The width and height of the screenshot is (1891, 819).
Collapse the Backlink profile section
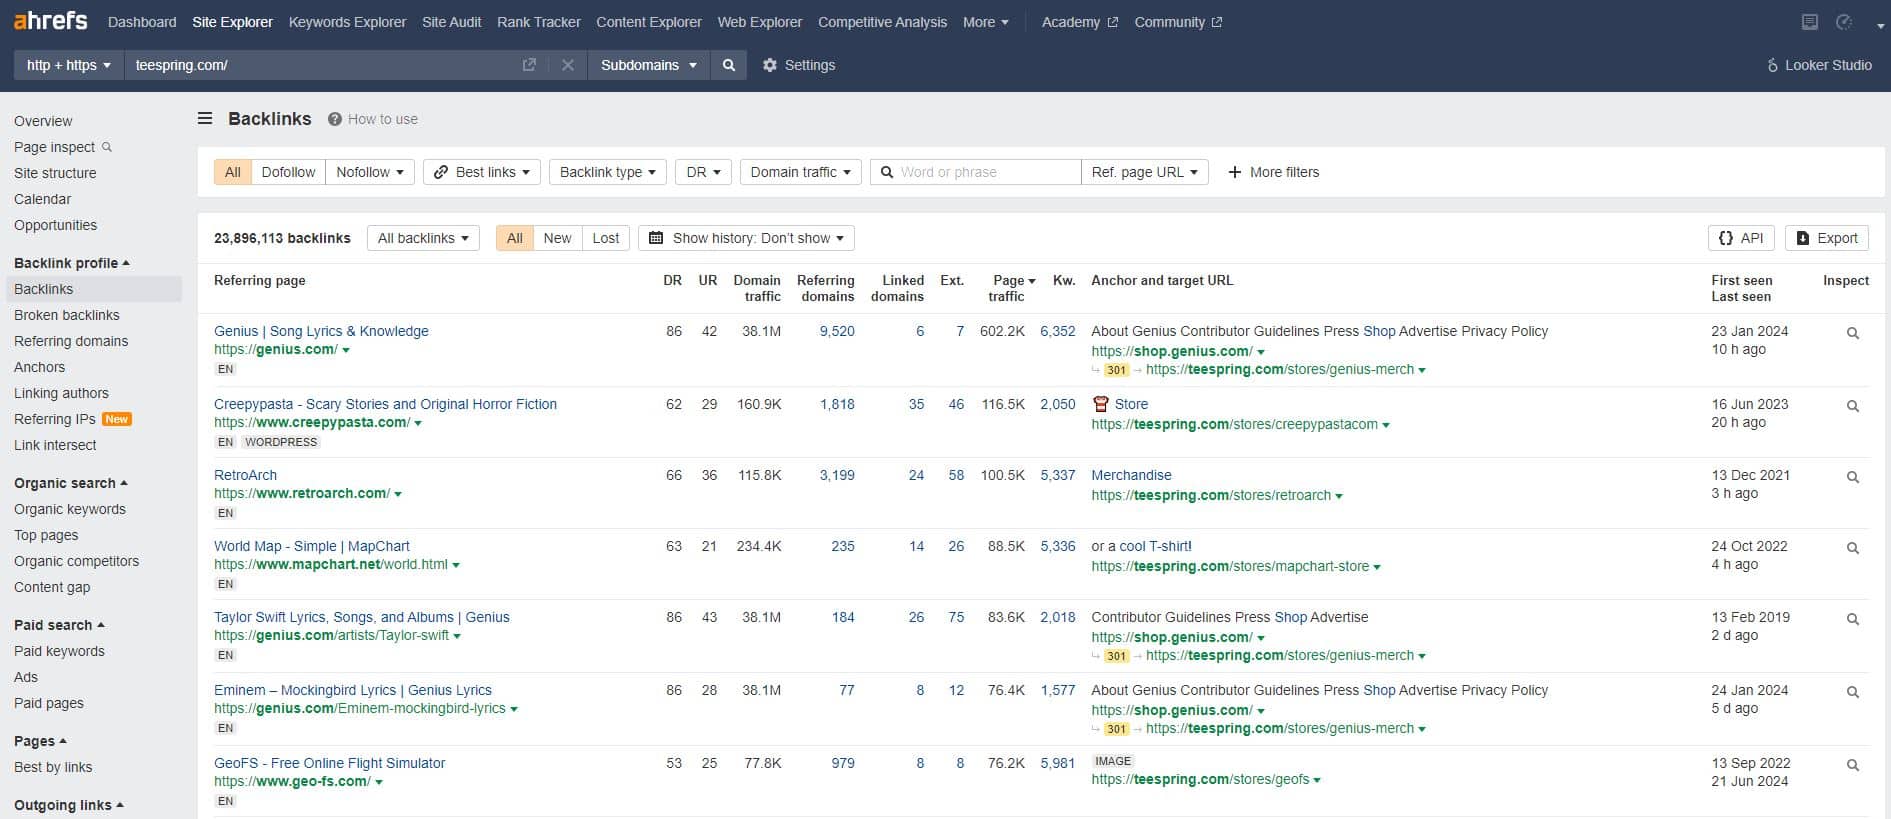(72, 263)
